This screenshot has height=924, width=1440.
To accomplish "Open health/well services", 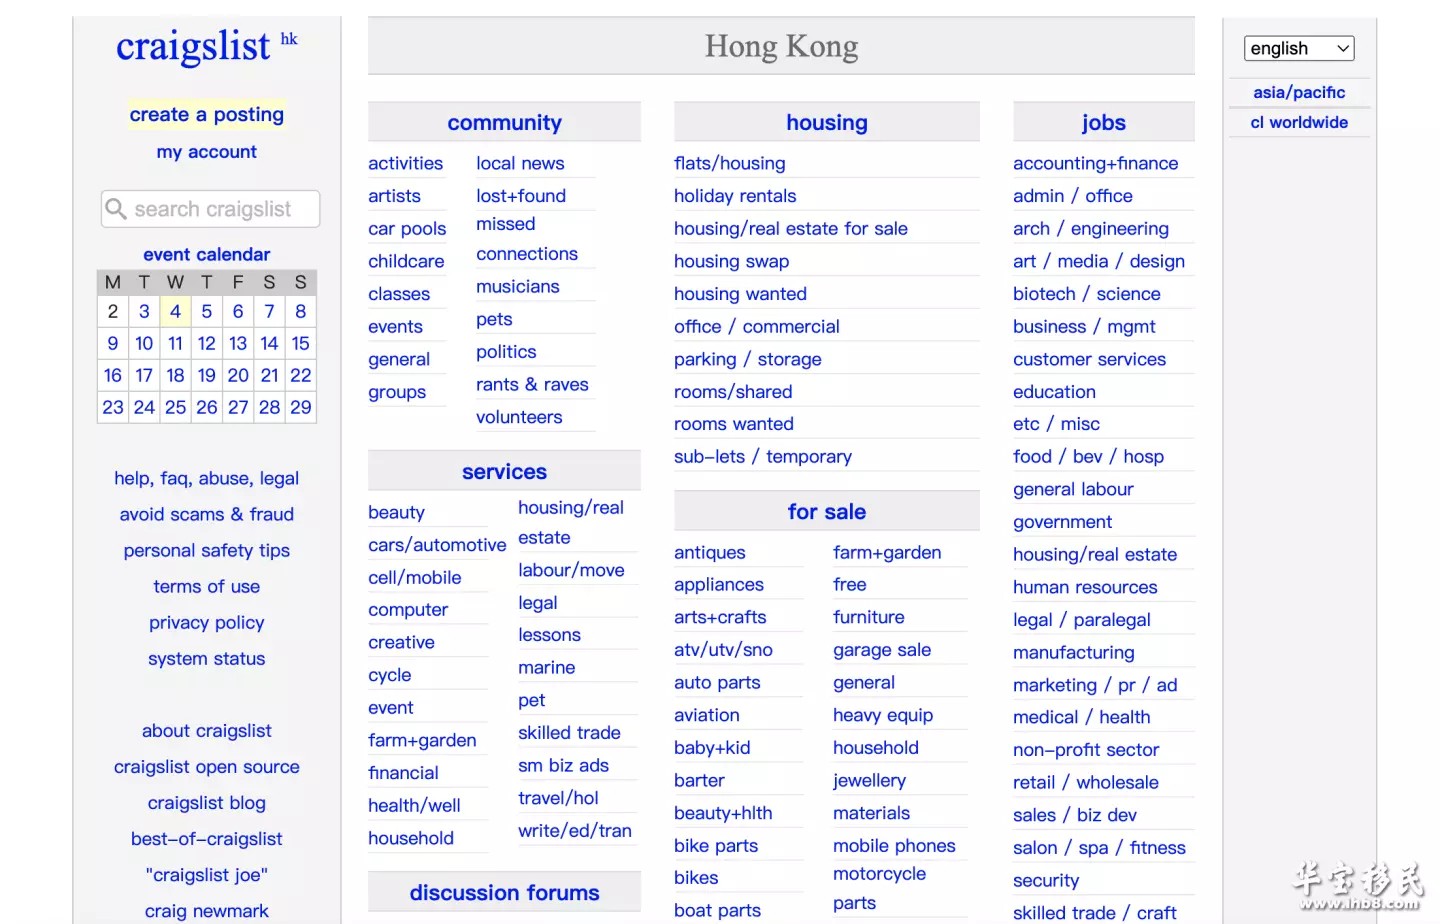I will click(414, 805).
